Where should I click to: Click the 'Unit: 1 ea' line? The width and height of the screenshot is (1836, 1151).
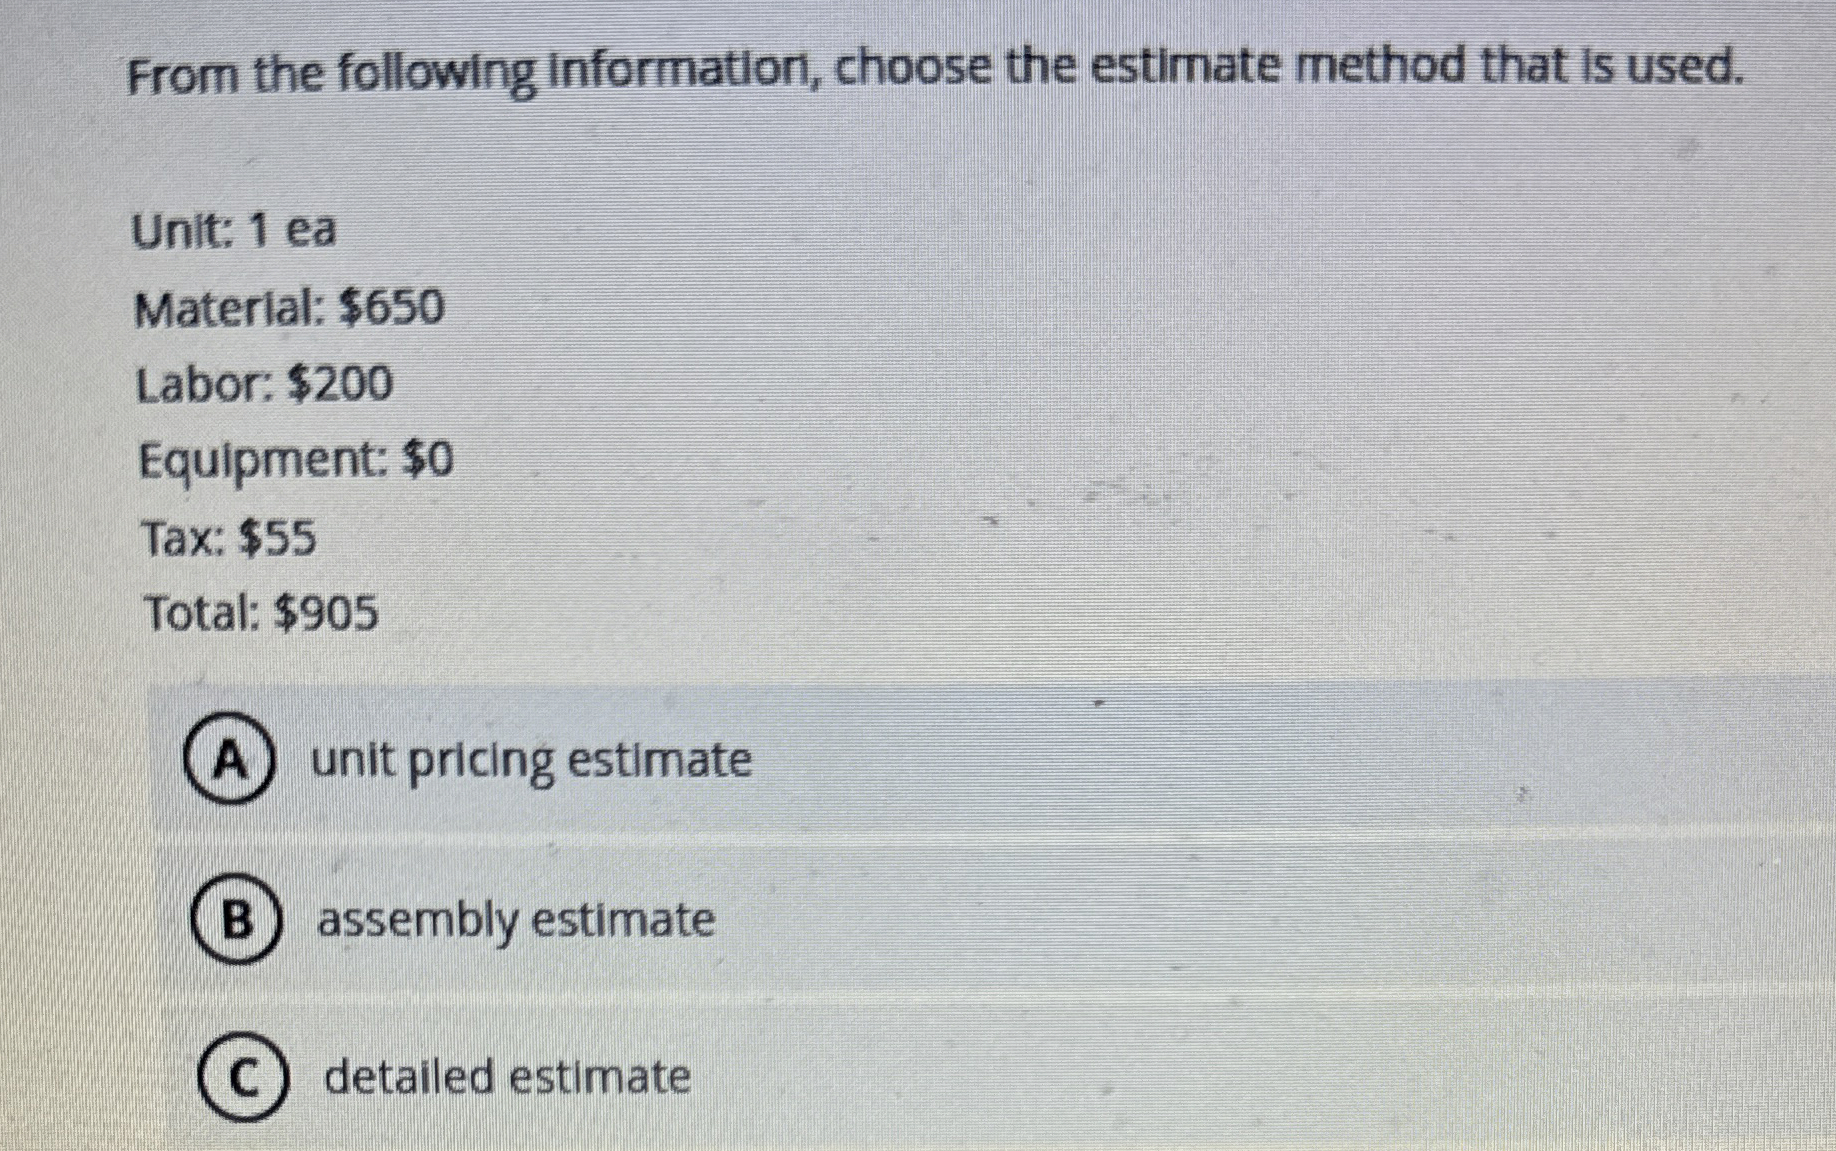click(234, 230)
